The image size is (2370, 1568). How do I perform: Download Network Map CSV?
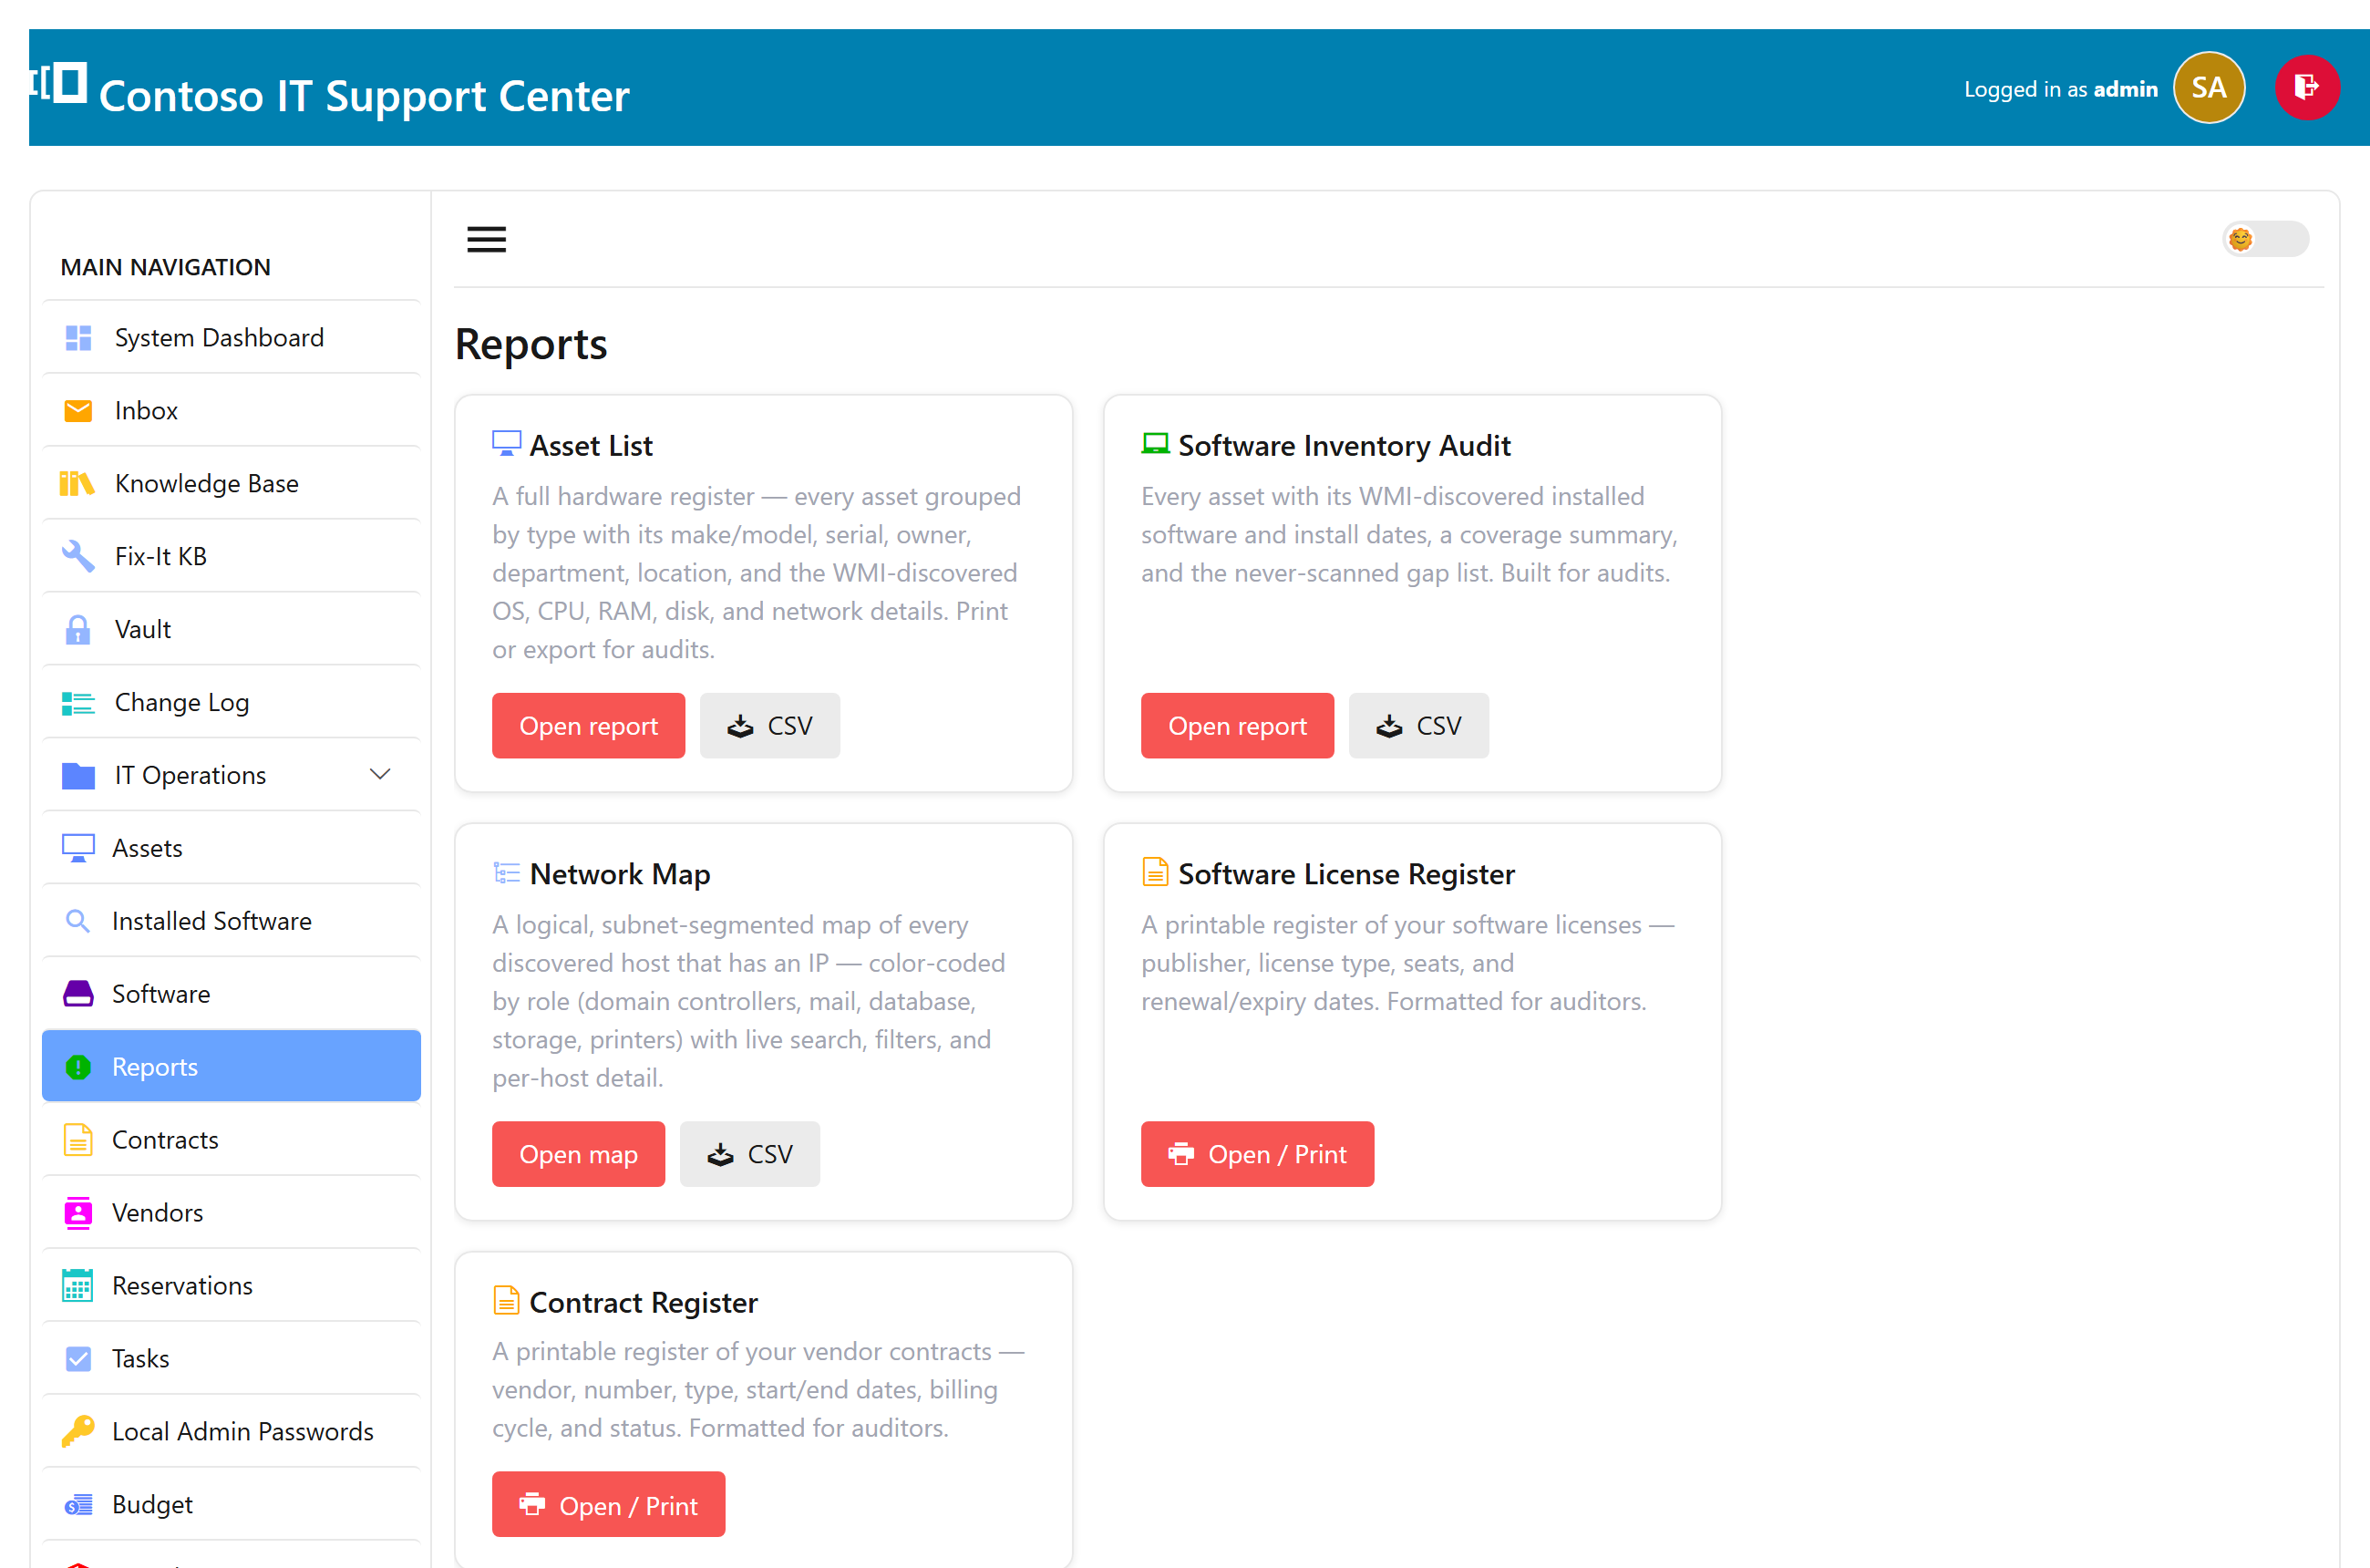750,1154
